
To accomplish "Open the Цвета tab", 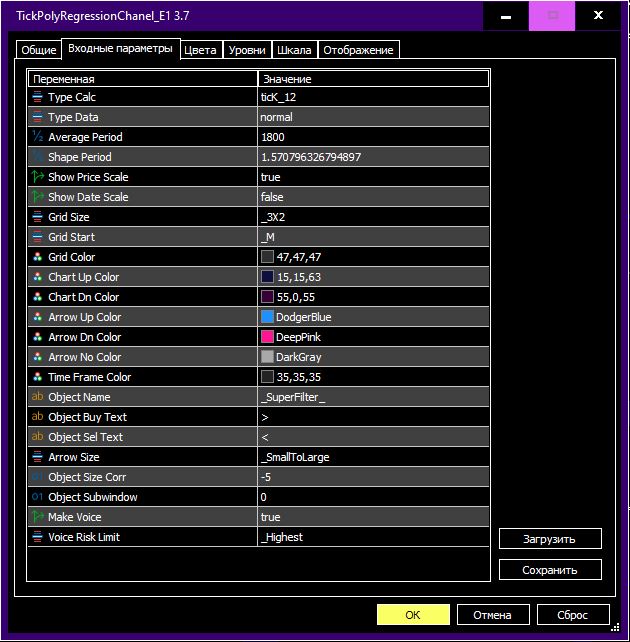I will click(x=201, y=50).
